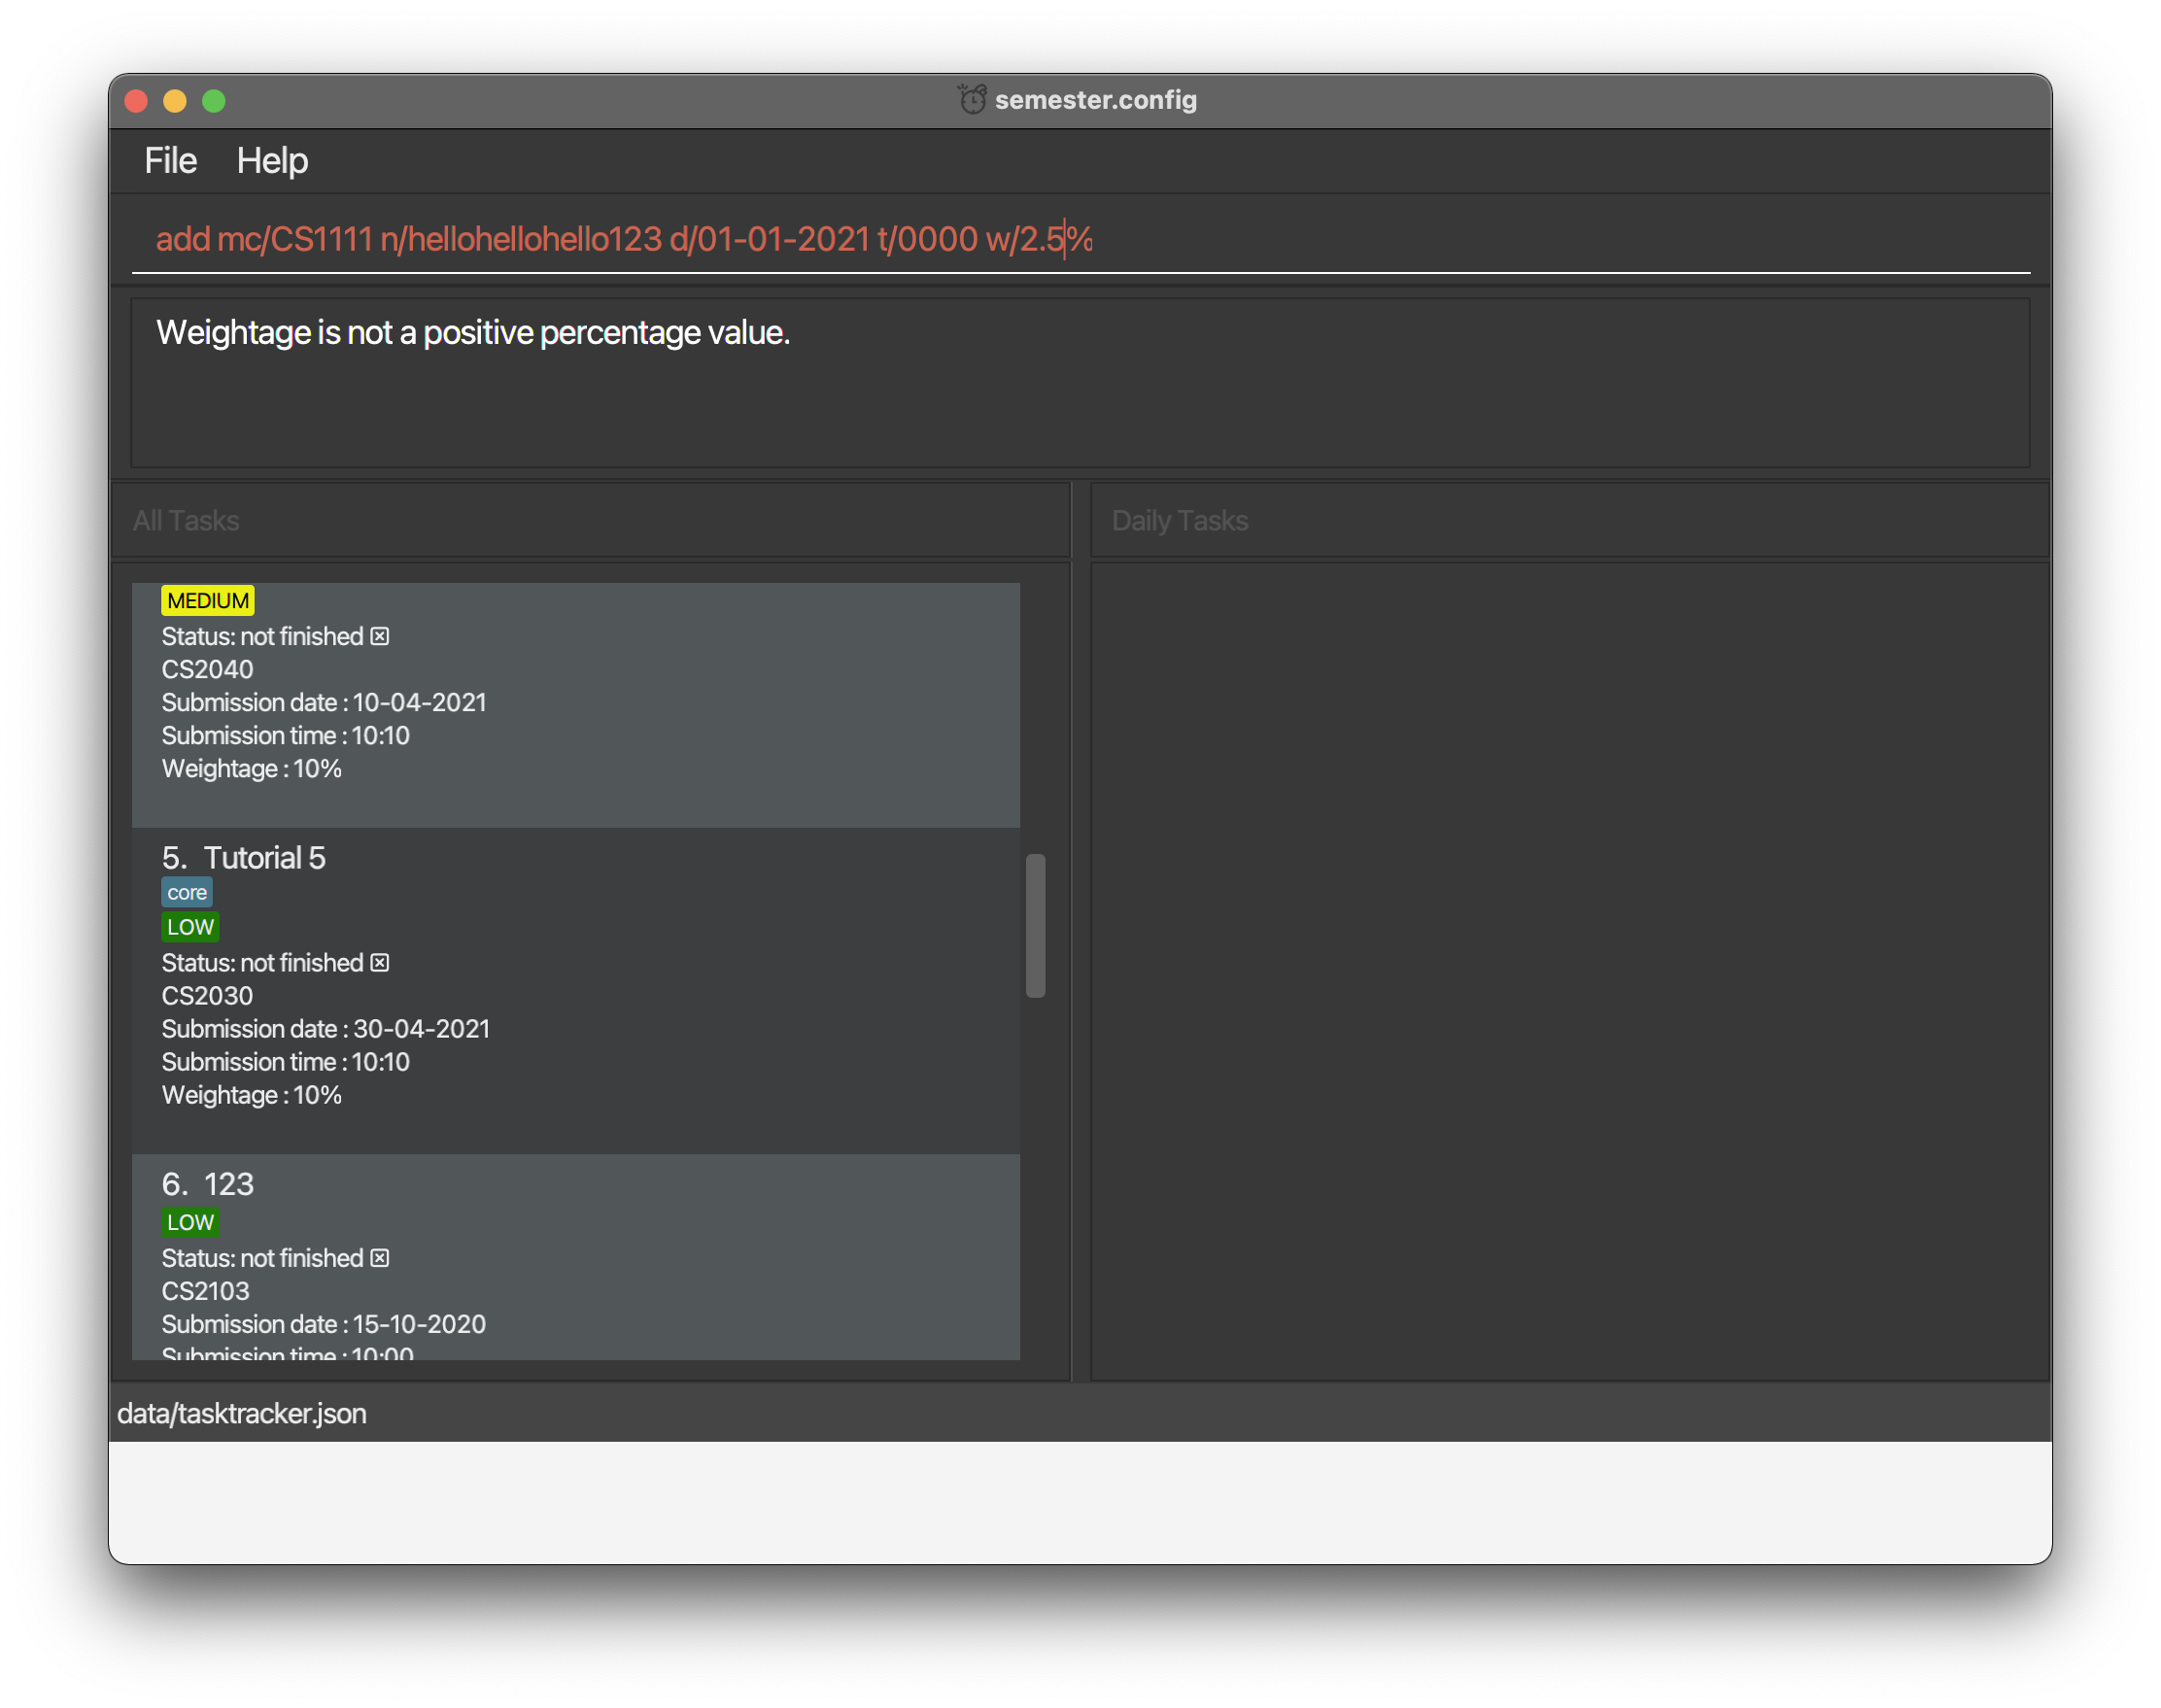Click not-finished status icon of Tutorial 5
Image resolution: width=2161 pixels, height=1708 pixels.
[x=380, y=962]
